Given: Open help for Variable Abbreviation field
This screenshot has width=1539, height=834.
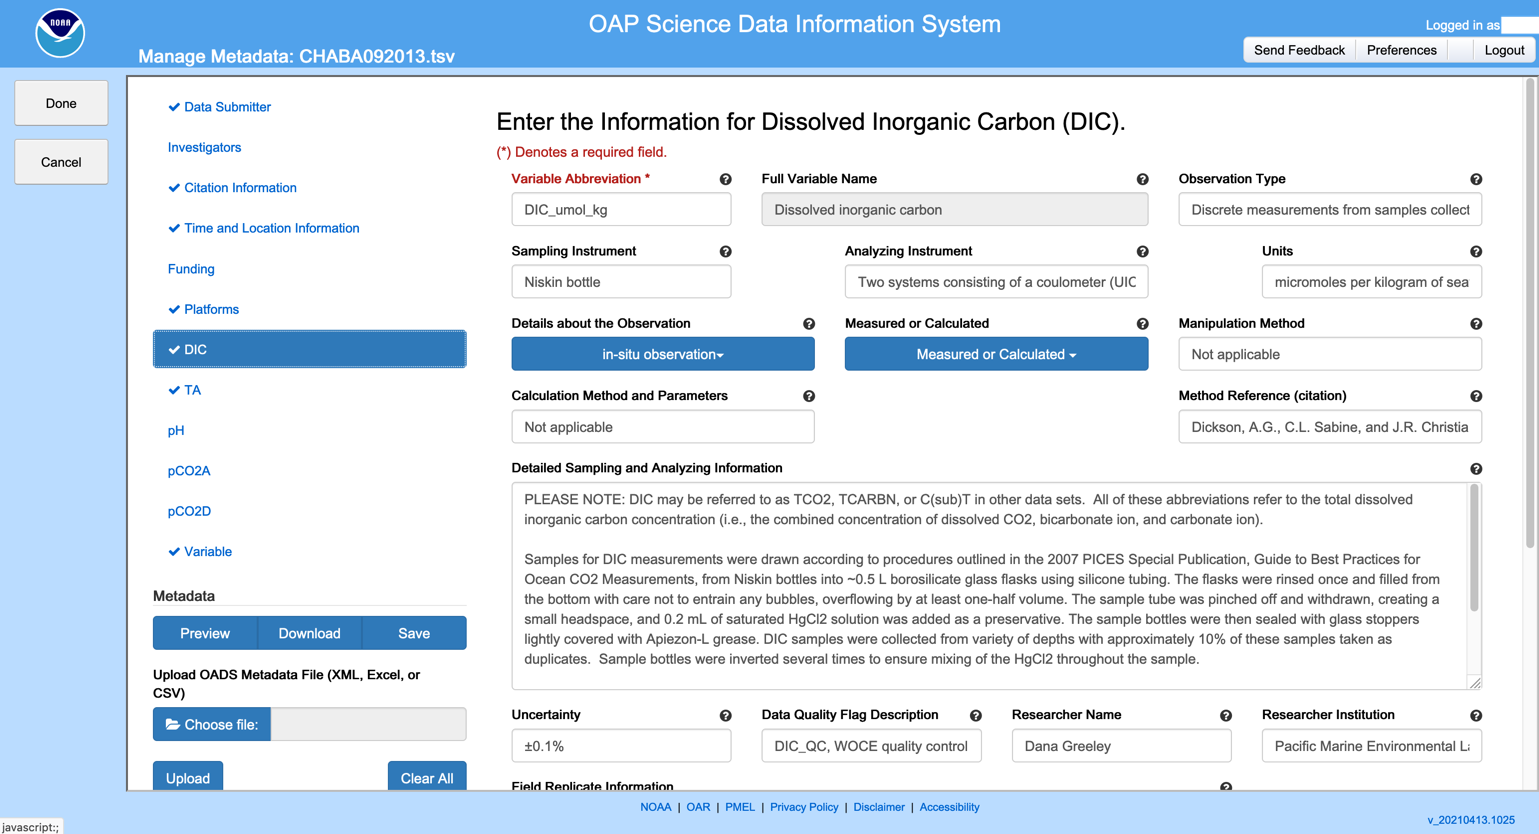Looking at the screenshot, I should point(725,180).
